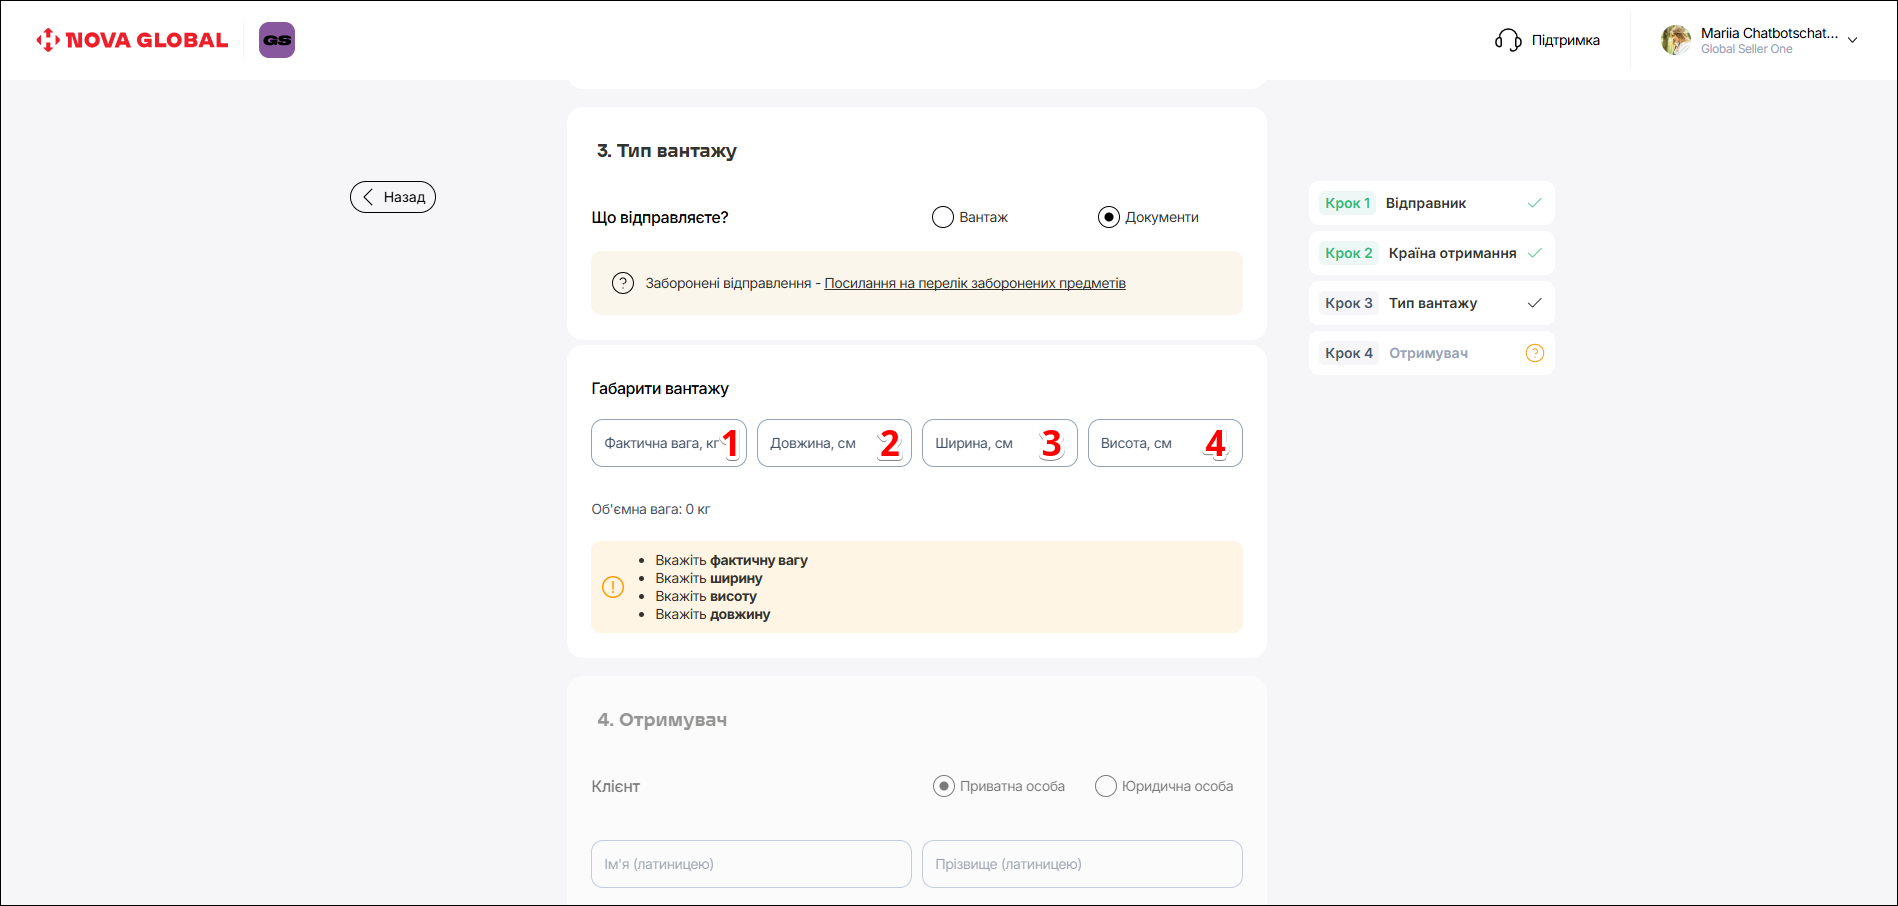Select the Вантаж radio option

943,217
